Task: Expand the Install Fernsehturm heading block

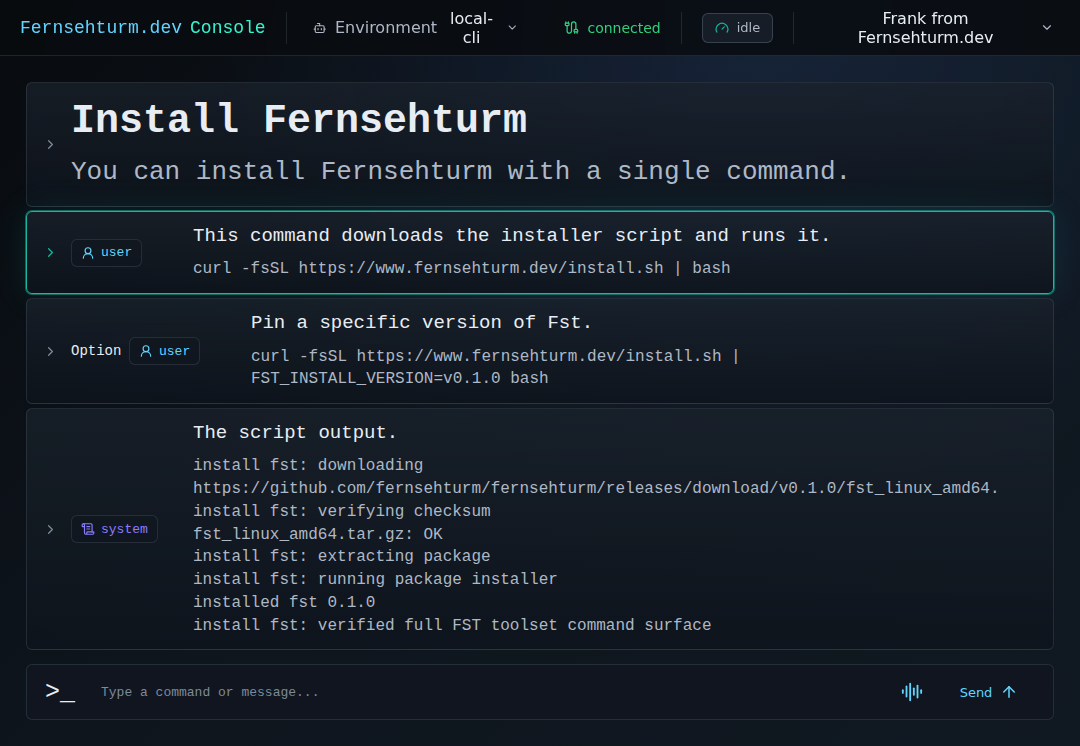Action: tap(50, 145)
